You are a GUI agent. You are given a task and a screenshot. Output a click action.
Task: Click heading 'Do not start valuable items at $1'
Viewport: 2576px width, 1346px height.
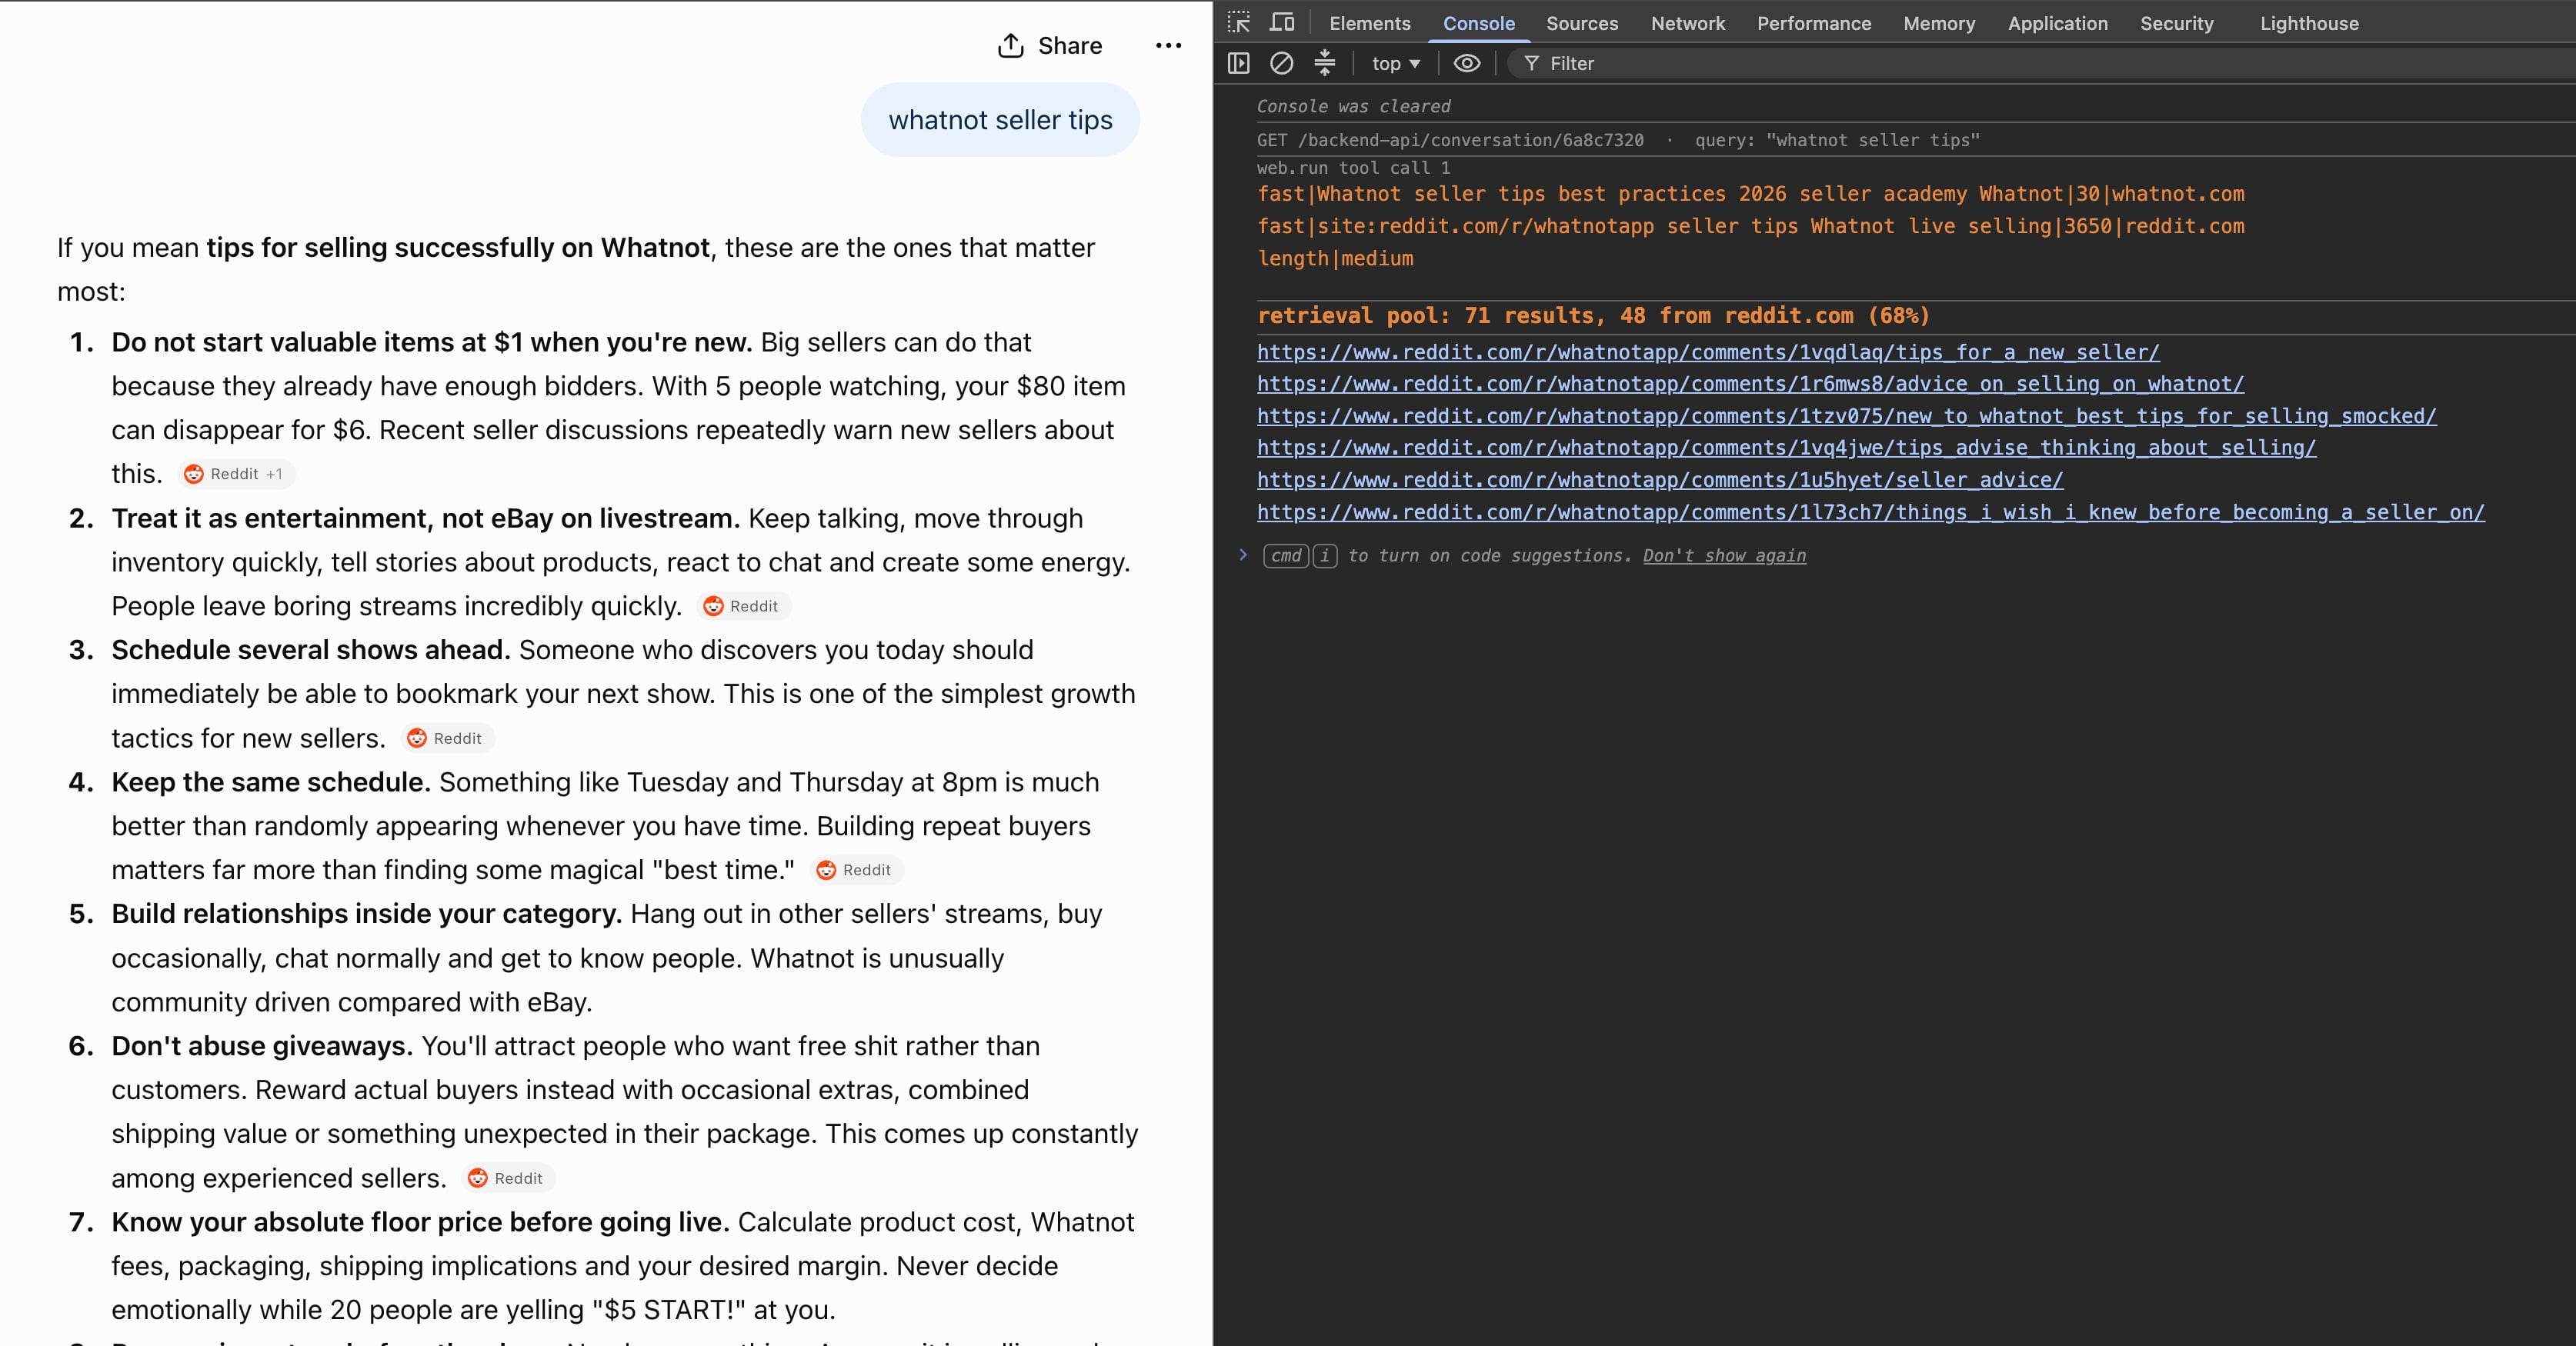431,342
